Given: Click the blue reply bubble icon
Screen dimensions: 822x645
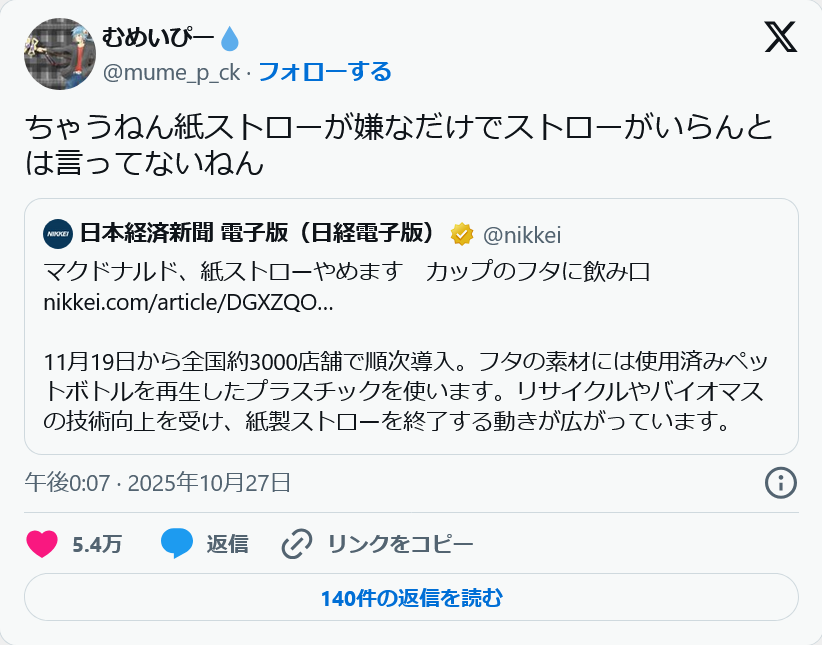Looking at the screenshot, I should pyautogui.click(x=177, y=544).
